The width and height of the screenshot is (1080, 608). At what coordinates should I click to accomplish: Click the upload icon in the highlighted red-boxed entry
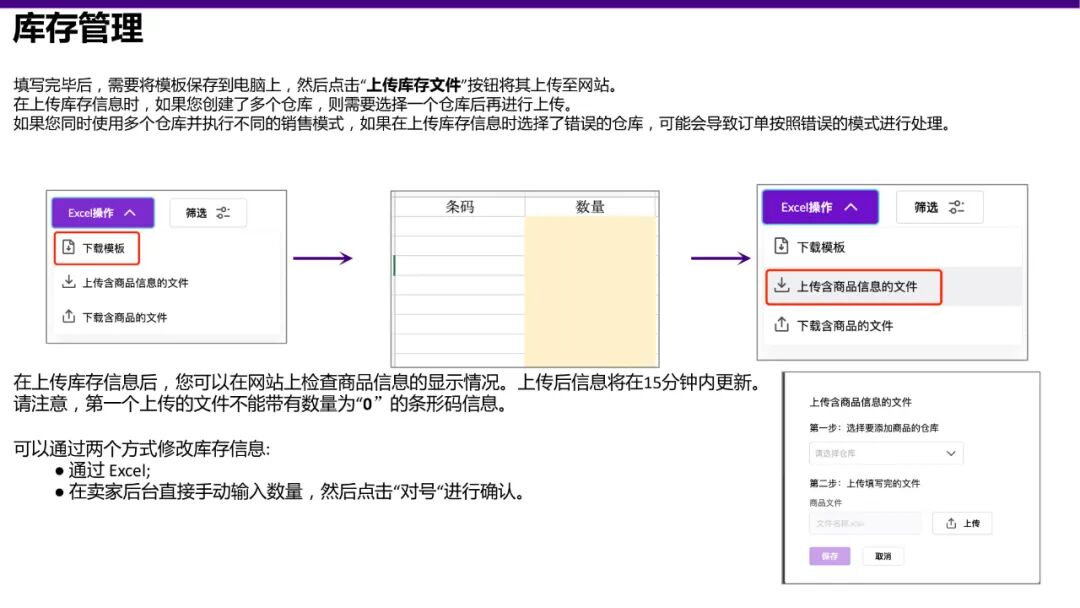click(782, 285)
